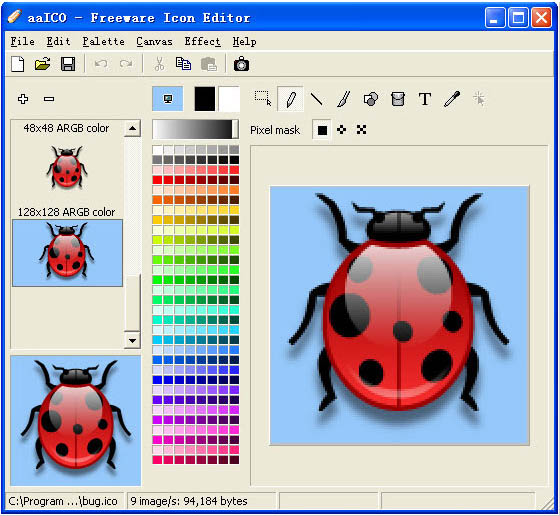
Task: Toggle the X-shaped Pixel mask option
Action: click(361, 130)
